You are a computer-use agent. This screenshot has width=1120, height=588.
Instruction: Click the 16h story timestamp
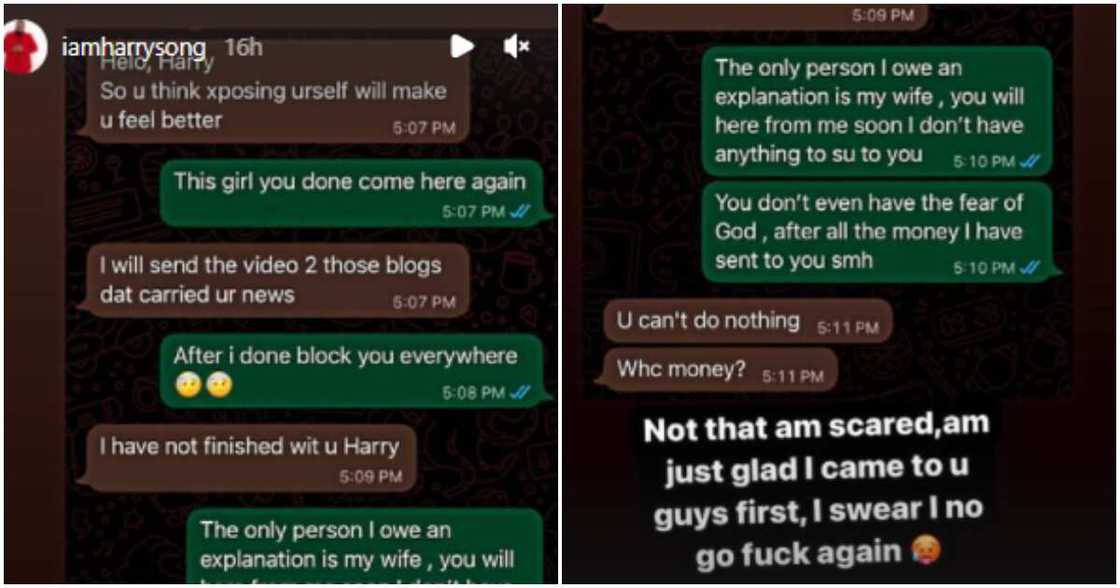click(x=244, y=47)
